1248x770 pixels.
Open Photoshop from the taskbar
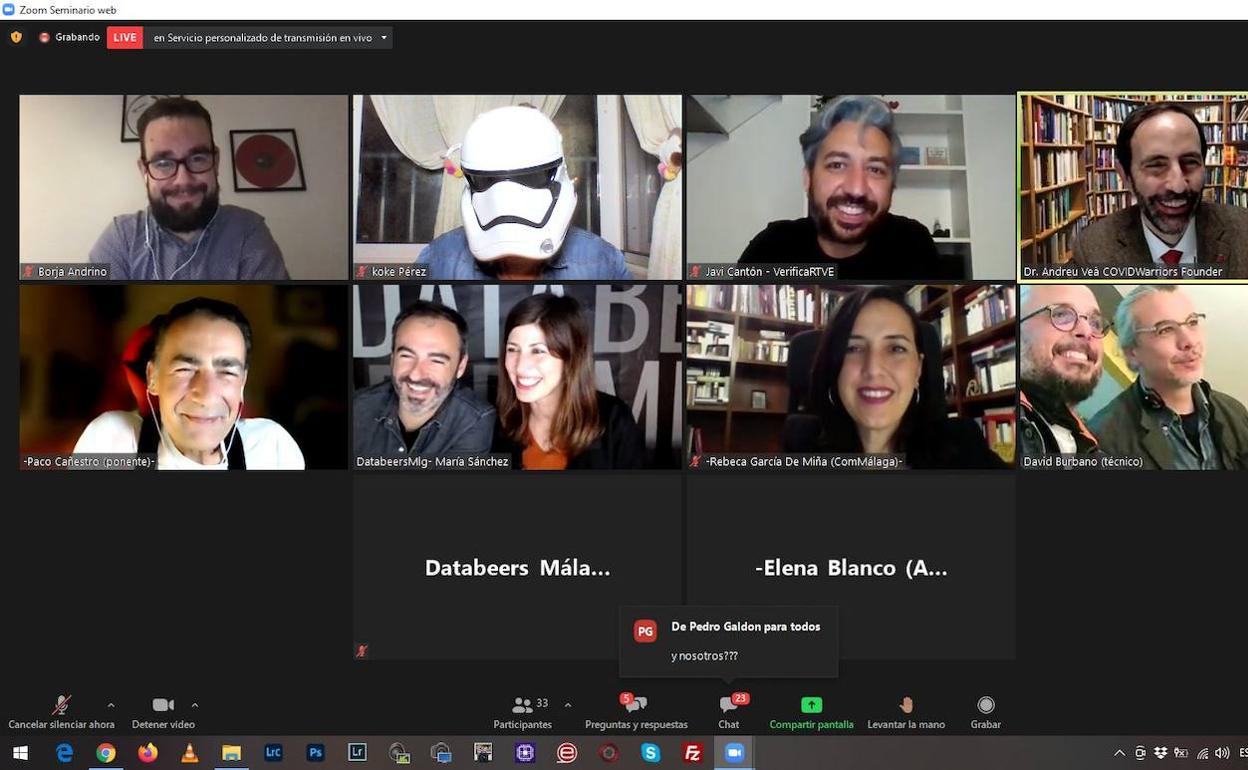(316, 753)
